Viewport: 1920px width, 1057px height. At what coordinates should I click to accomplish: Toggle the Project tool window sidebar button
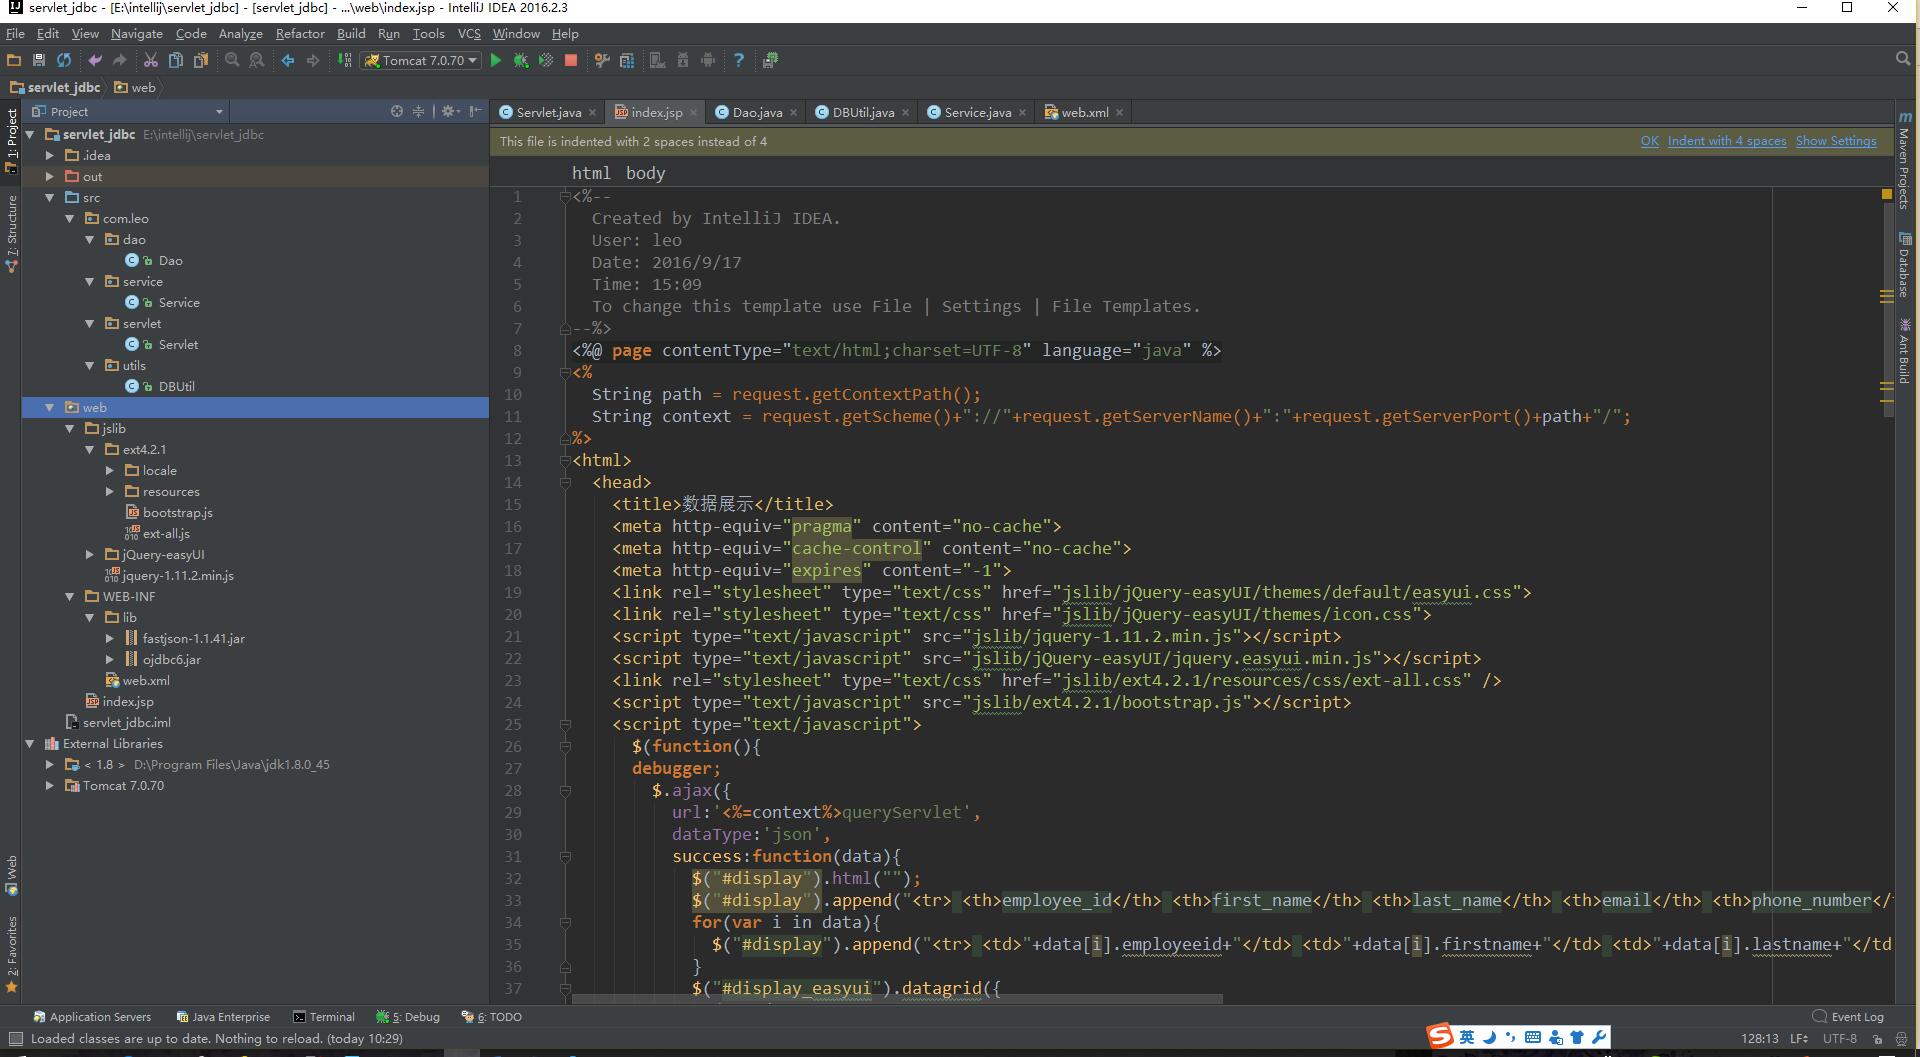[12, 140]
